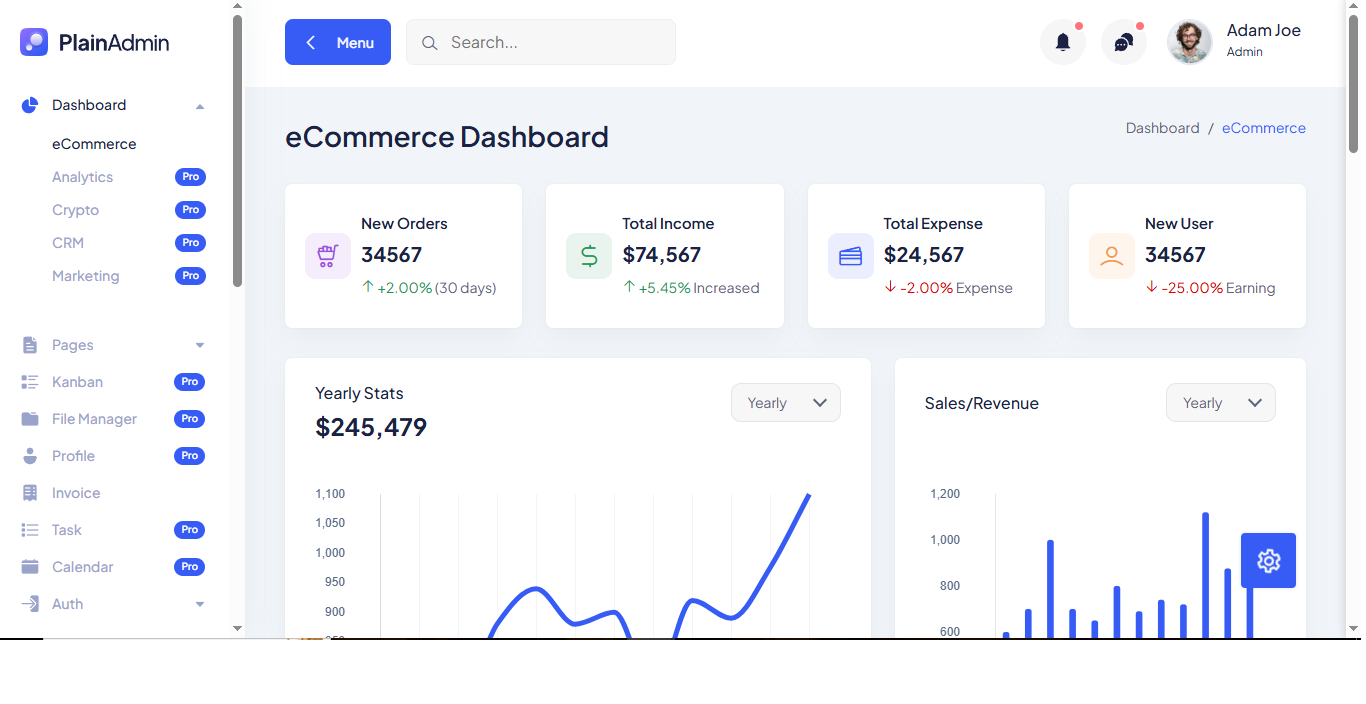Select eCommerce in the sidebar menu
Viewport: 1366px width, 704px height.
coord(95,143)
